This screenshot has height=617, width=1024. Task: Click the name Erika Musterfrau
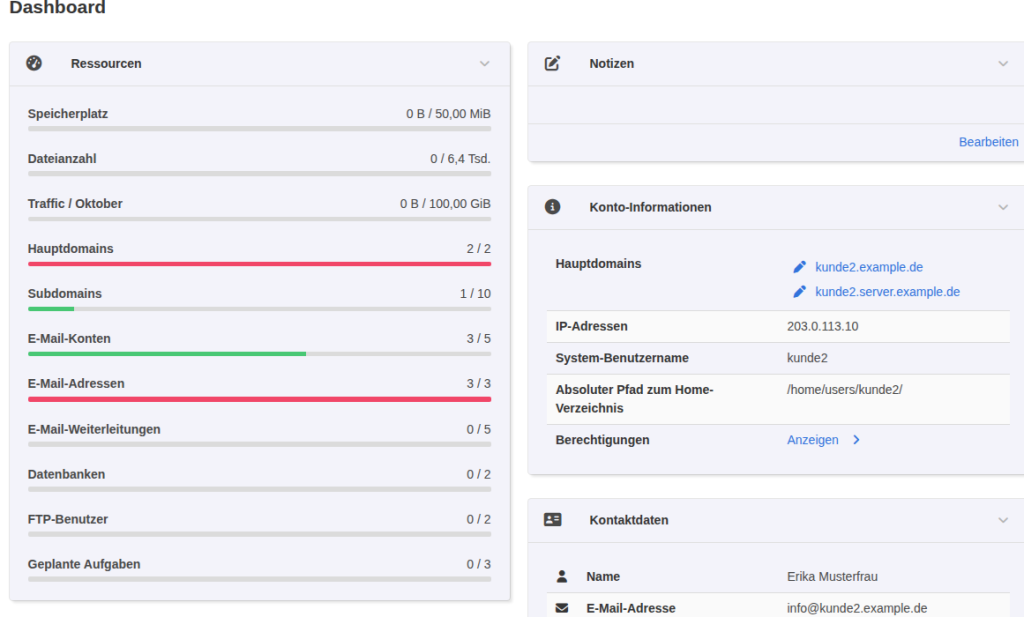pyautogui.click(x=832, y=577)
